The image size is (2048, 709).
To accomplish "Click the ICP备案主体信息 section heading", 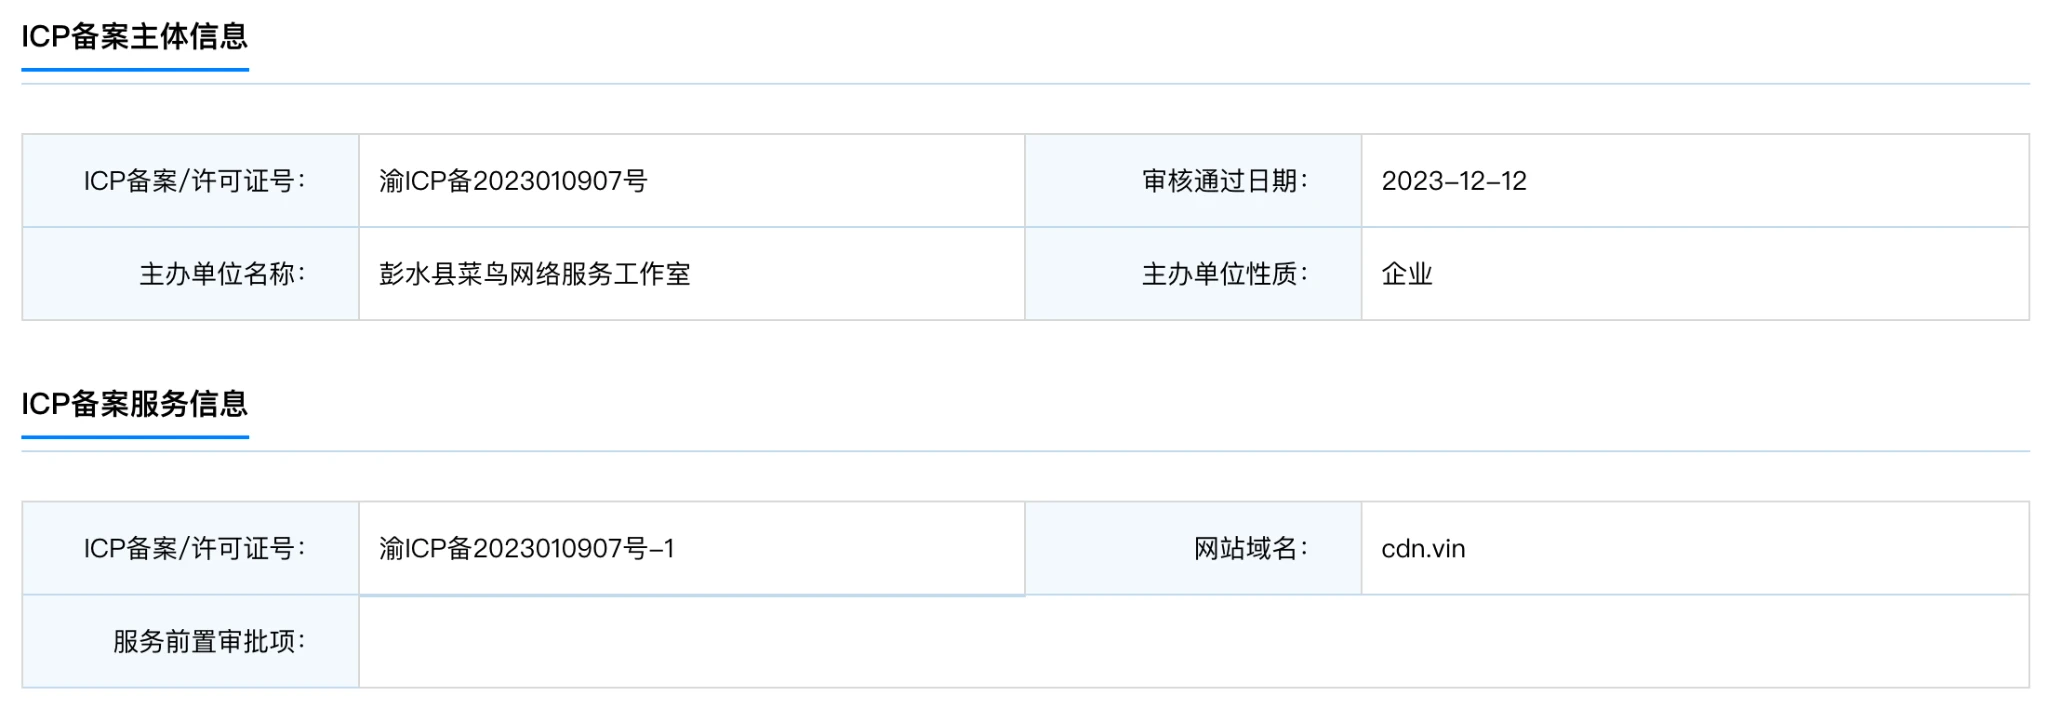I will (134, 37).
